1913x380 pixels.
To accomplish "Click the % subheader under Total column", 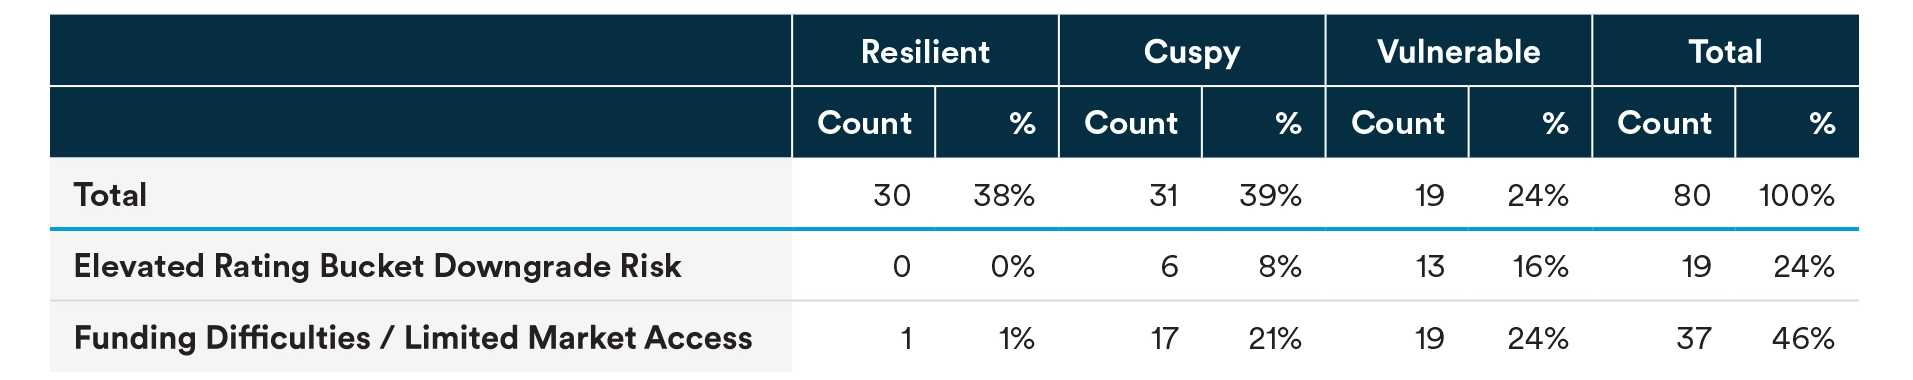I will pyautogui.click(x=1822, y=123).
